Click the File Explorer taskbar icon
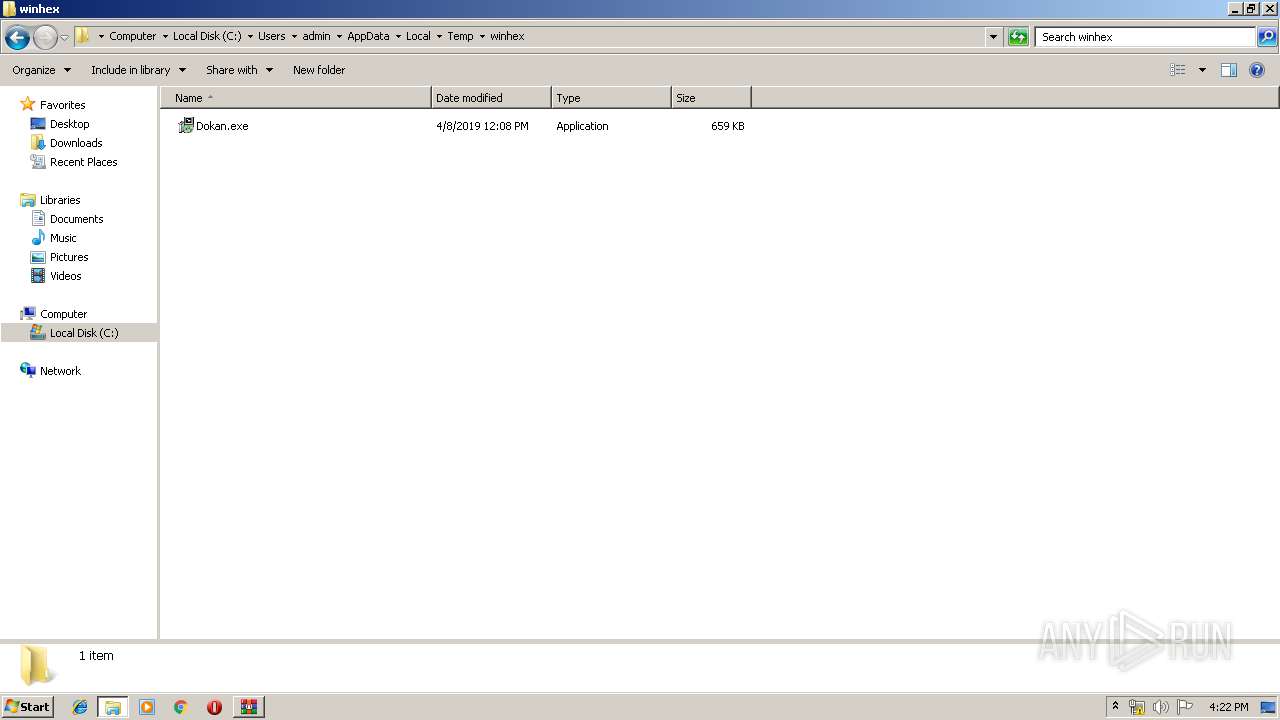 (x=113, y=707)
